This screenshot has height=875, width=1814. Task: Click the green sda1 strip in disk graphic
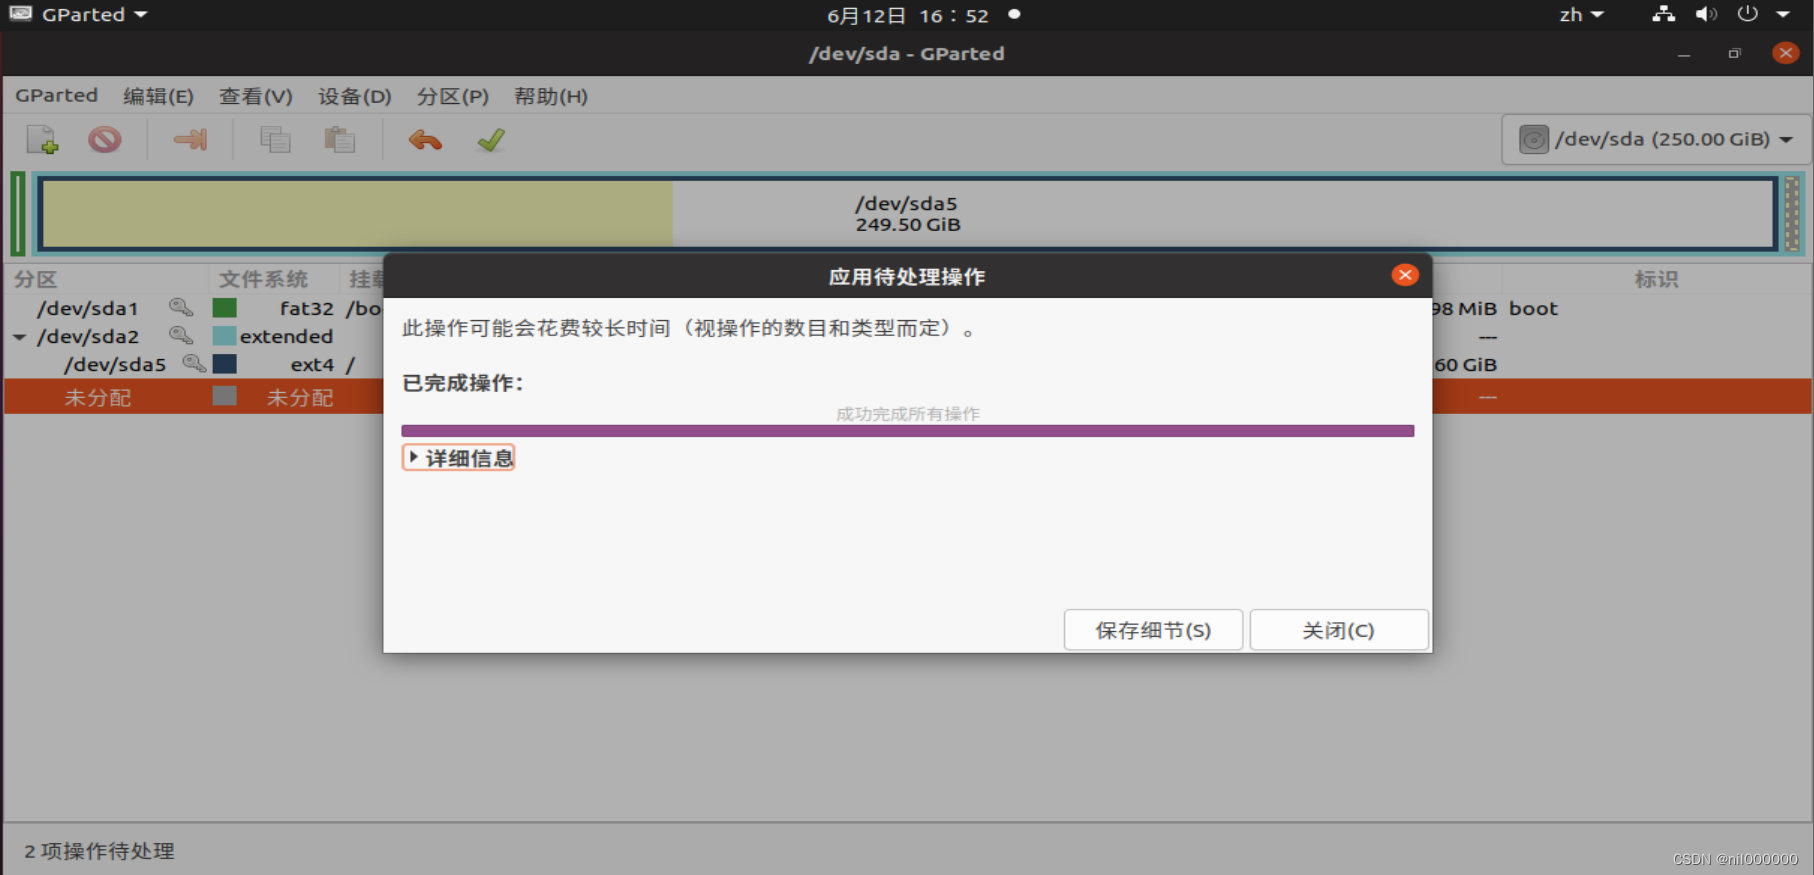(x=18, y=214)
